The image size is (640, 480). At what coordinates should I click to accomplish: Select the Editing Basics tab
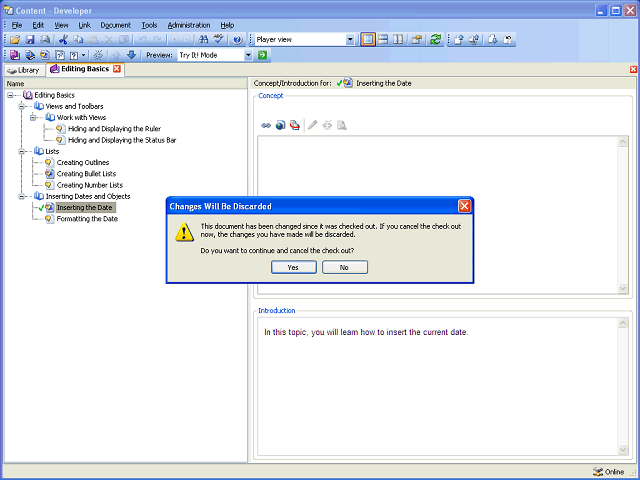tap(85, 69)
